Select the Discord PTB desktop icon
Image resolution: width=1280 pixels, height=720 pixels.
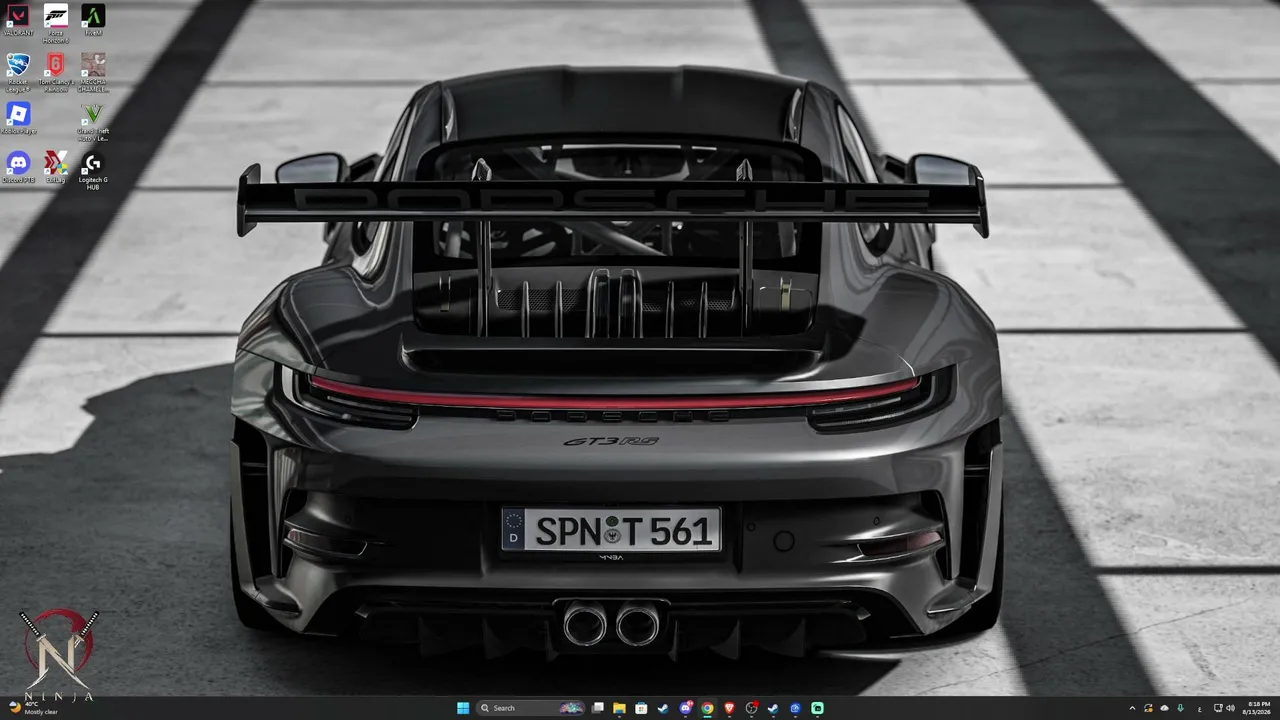18,167
